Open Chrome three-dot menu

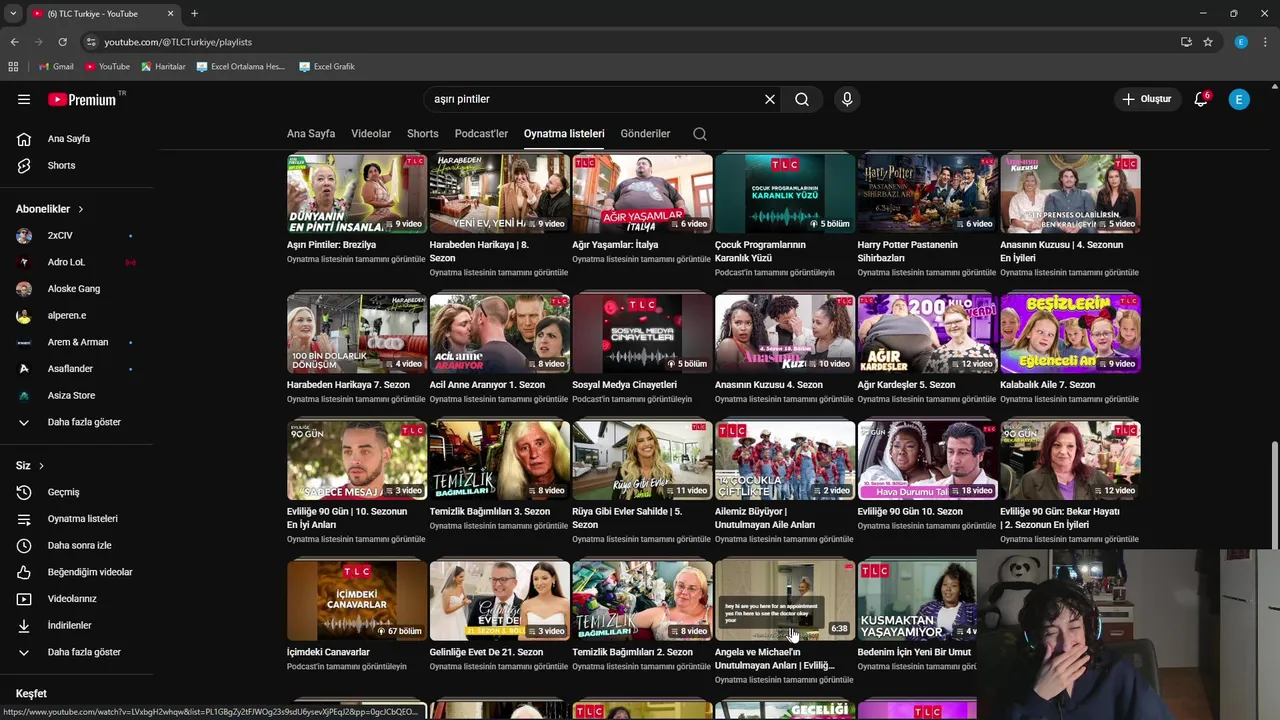pos(1265,42)
